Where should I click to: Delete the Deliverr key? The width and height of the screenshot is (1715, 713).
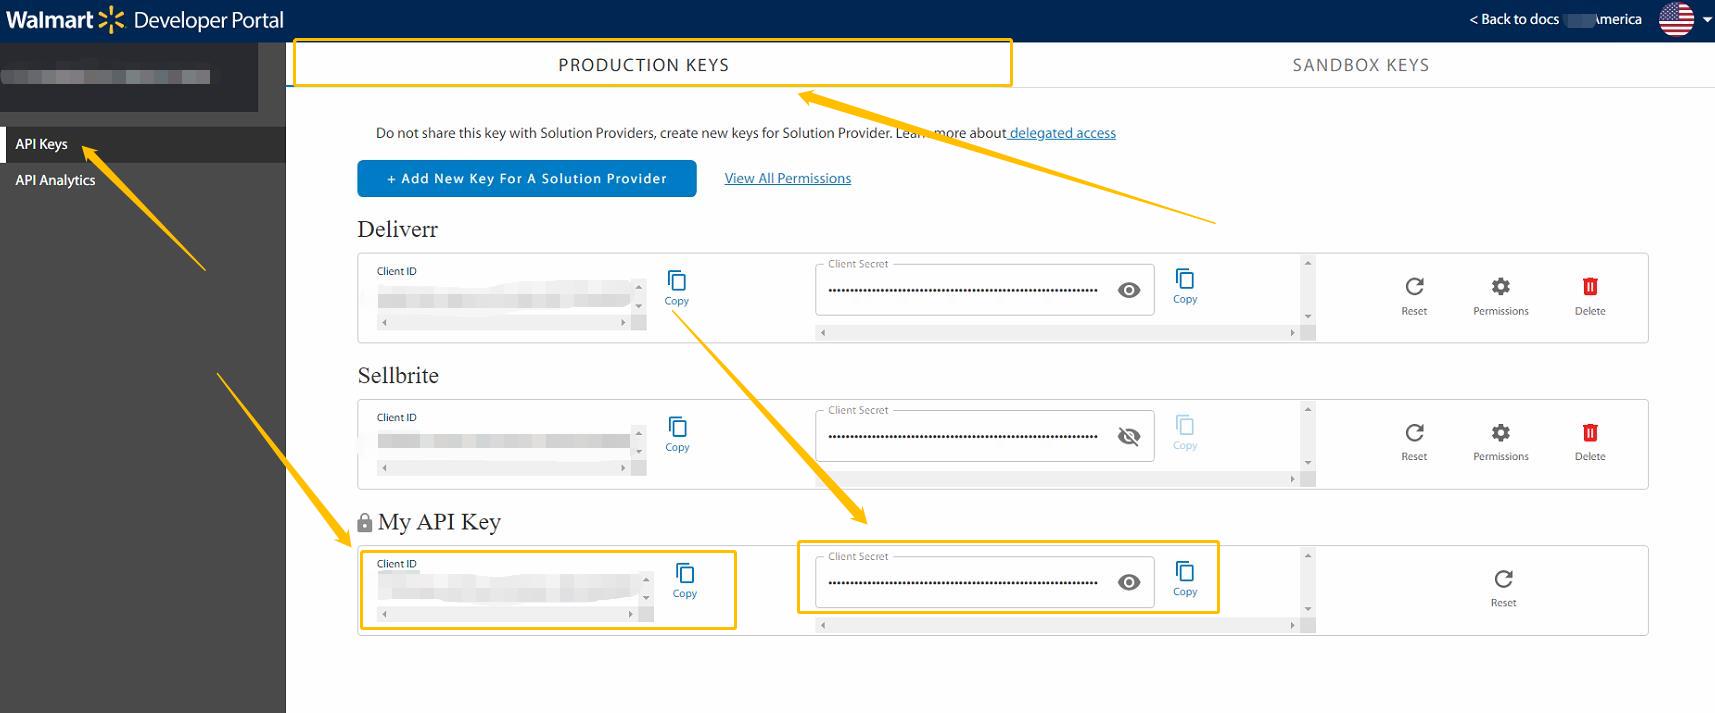tap(1590, 296)
